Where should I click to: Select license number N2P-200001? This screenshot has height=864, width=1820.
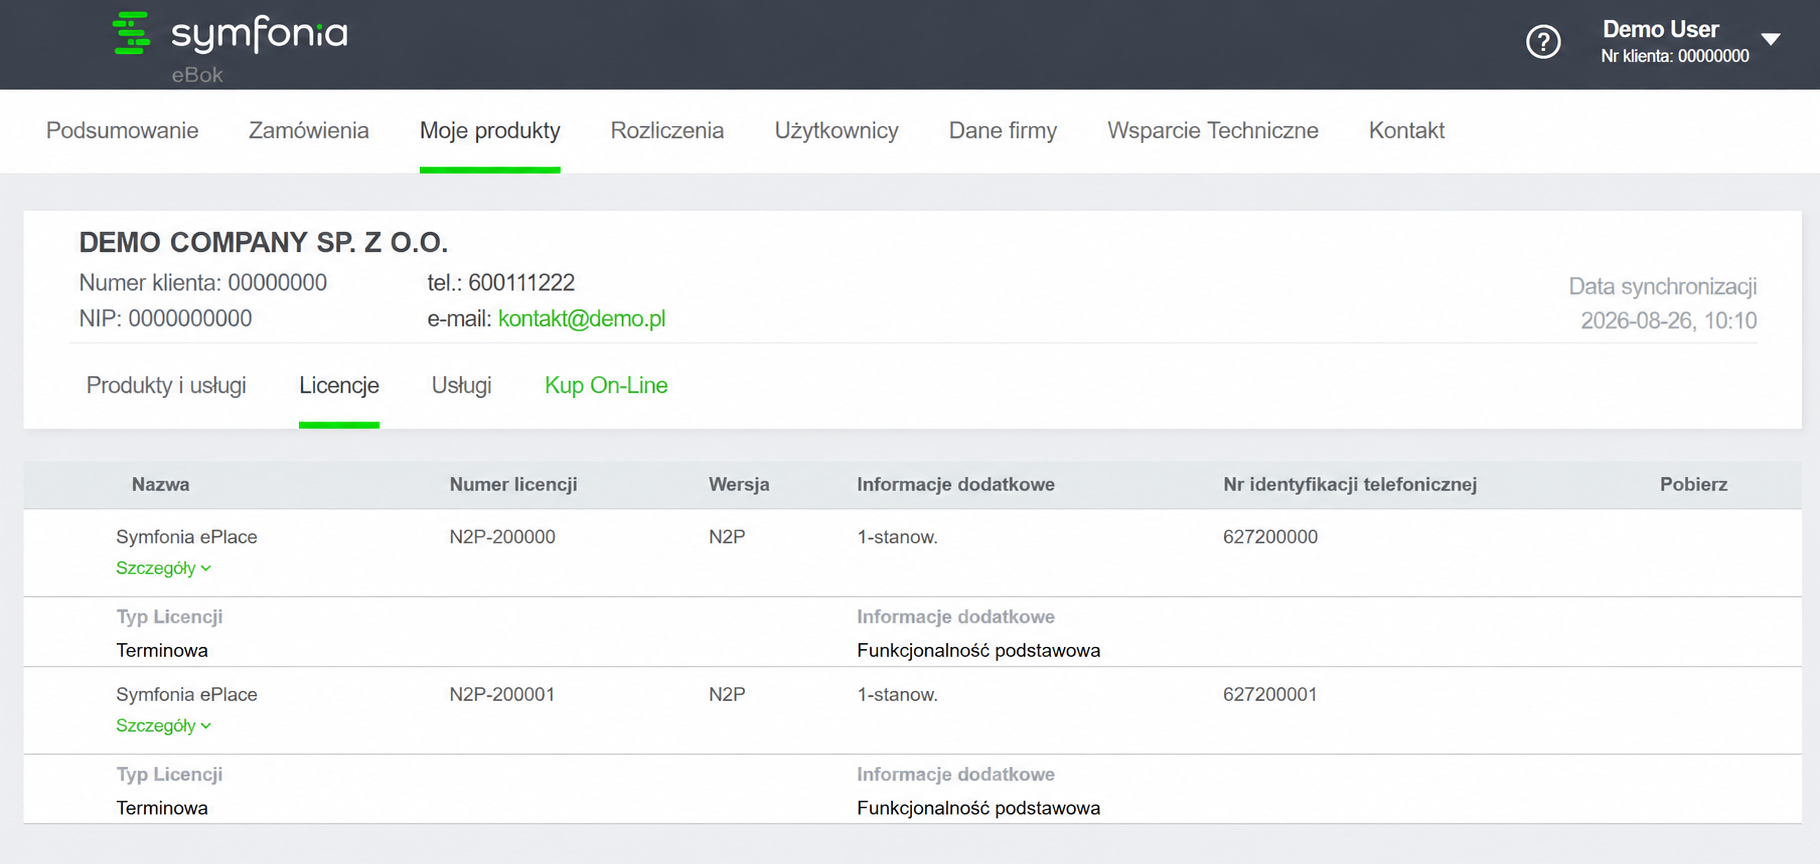(502, 695)
